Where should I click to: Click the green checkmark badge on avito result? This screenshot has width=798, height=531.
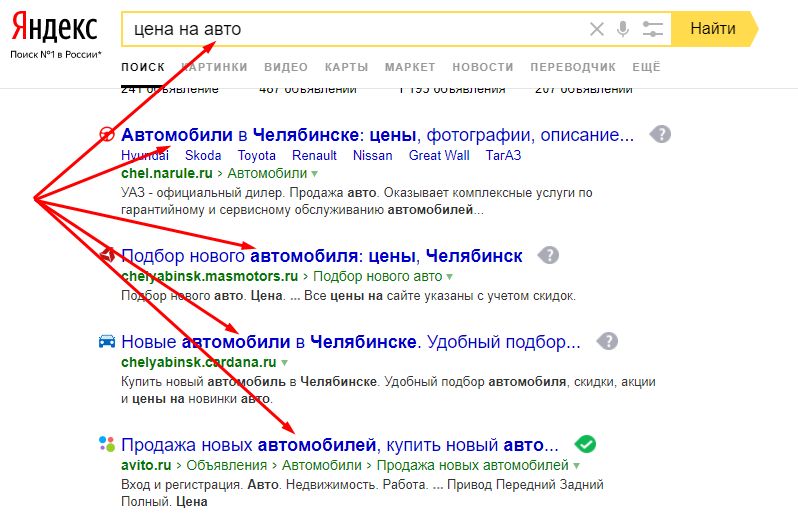click(x=585, y=444)
